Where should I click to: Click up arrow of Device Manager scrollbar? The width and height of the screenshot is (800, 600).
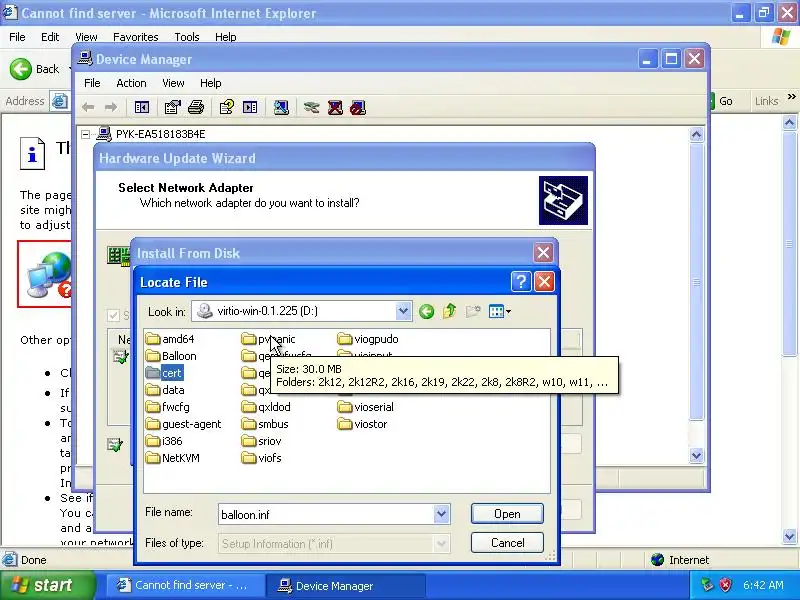[x=696, y=135]
